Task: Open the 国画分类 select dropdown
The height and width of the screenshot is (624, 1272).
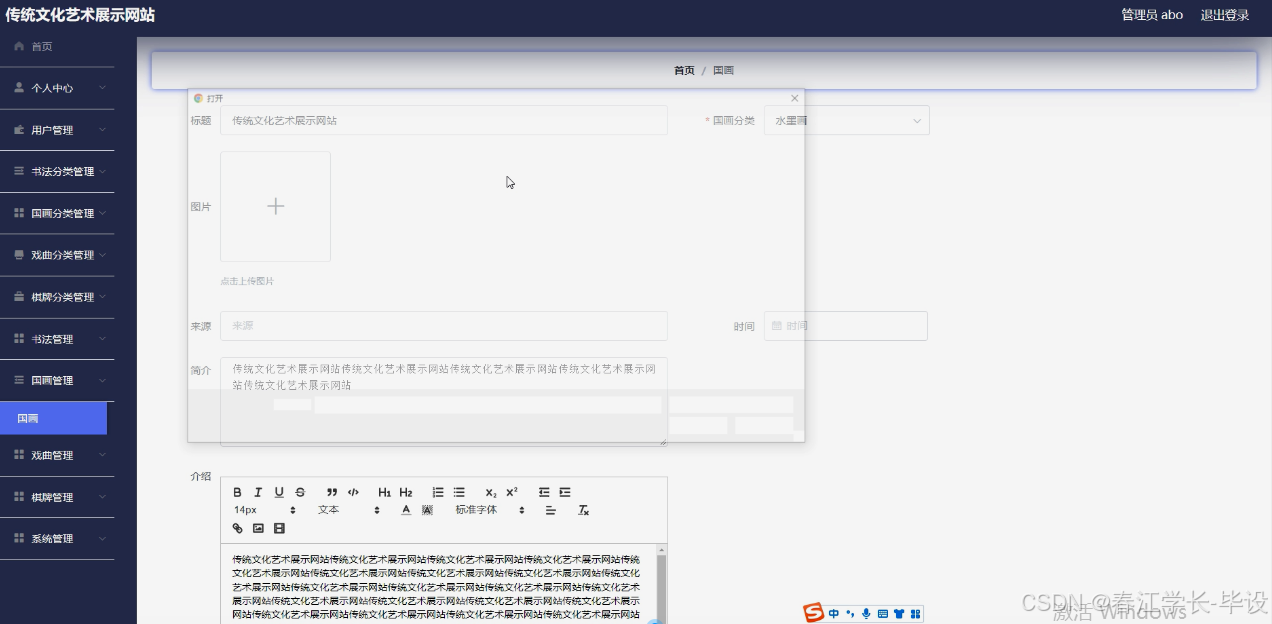Action: [x=847, y=120]
